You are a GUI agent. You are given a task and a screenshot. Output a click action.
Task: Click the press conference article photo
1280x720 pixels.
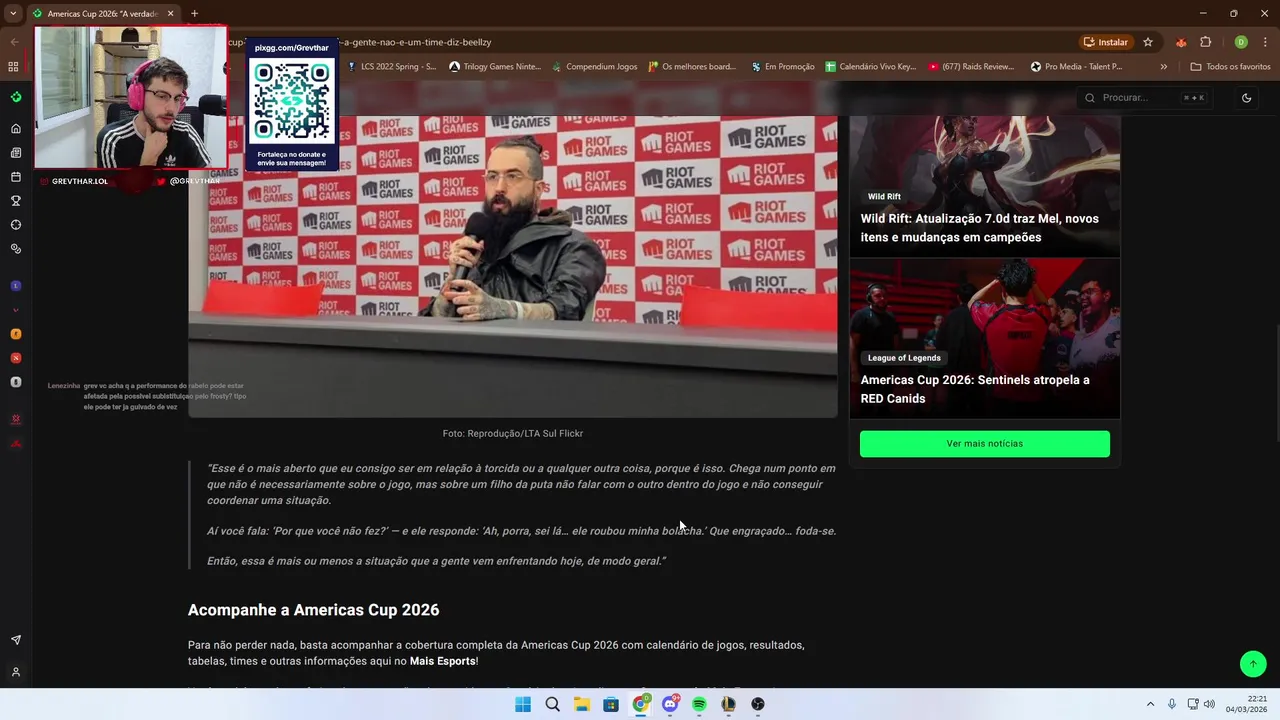coord(512,266)
